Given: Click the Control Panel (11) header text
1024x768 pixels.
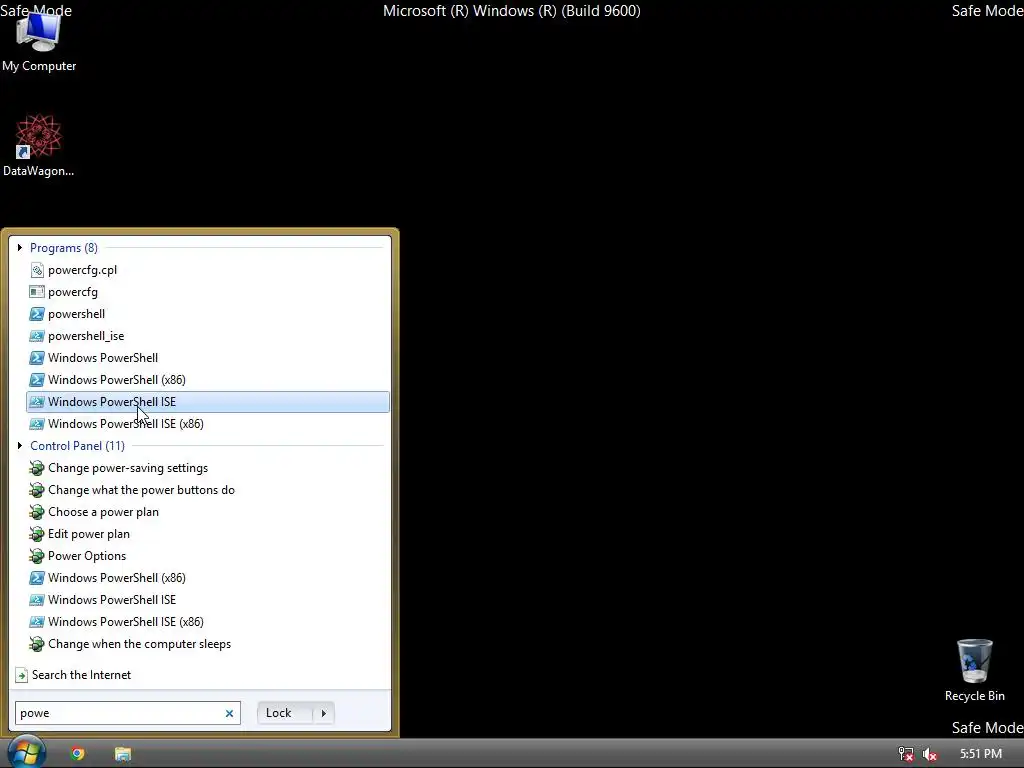Looking at the screenshot, I should (77, 445).
